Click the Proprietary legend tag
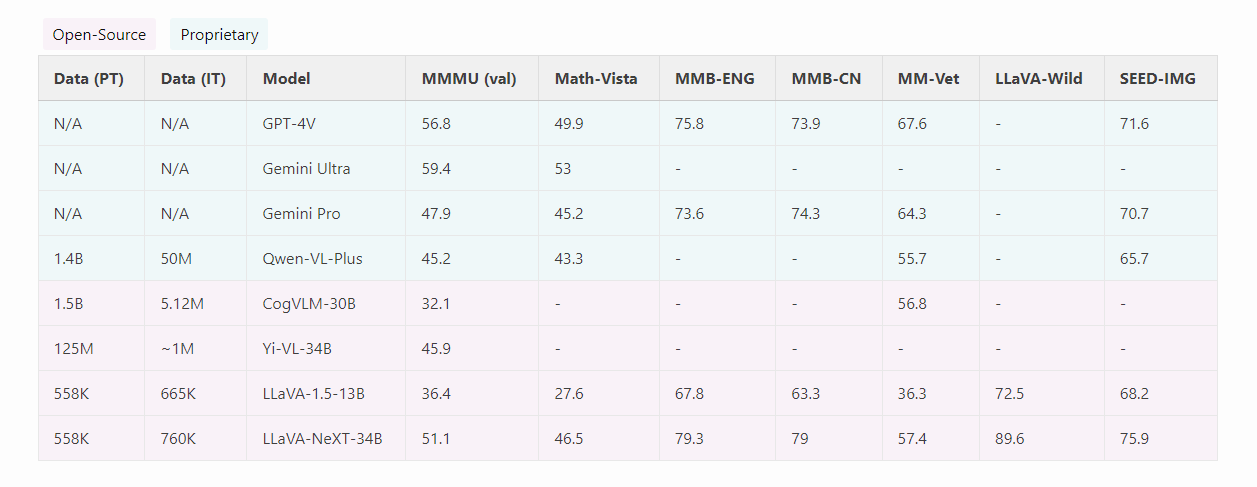The width and height of the screenshot is (1257, 487). [x=219, y=35]
